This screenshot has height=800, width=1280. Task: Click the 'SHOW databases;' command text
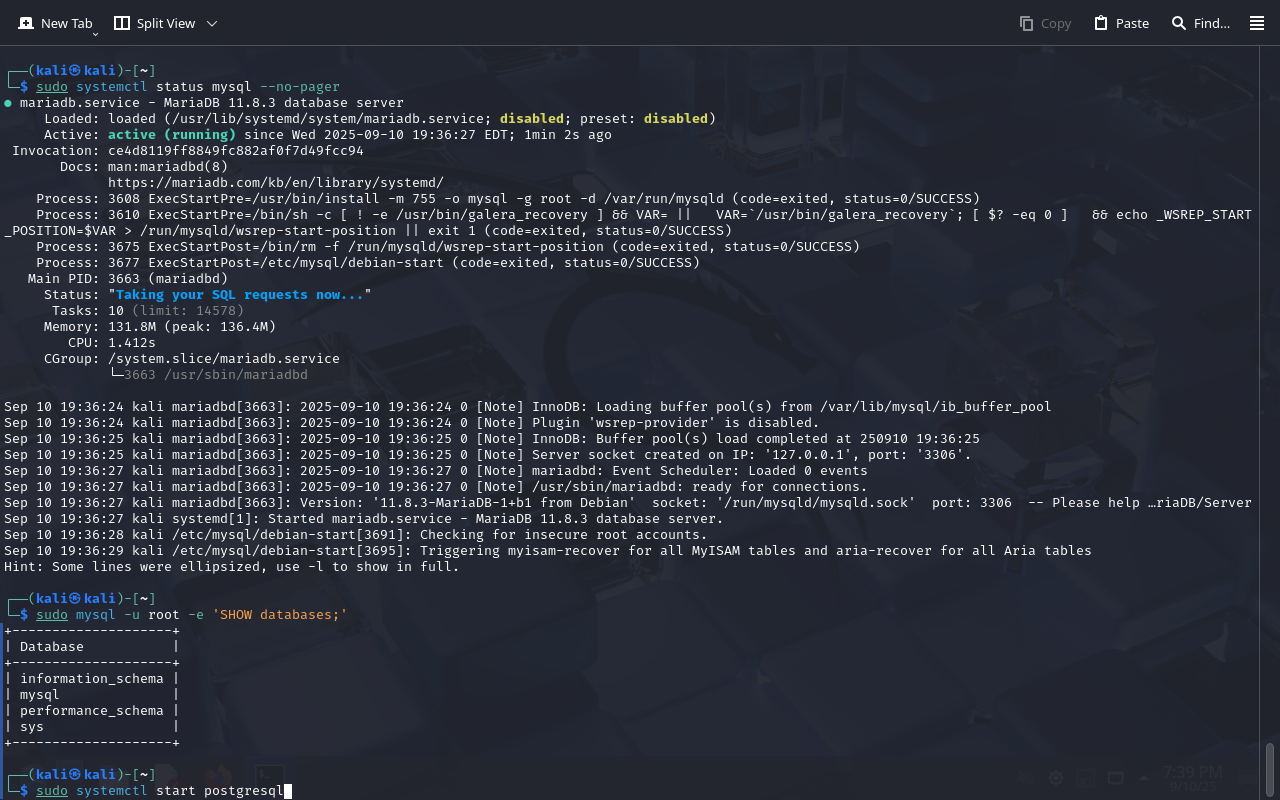click(280, 614)
